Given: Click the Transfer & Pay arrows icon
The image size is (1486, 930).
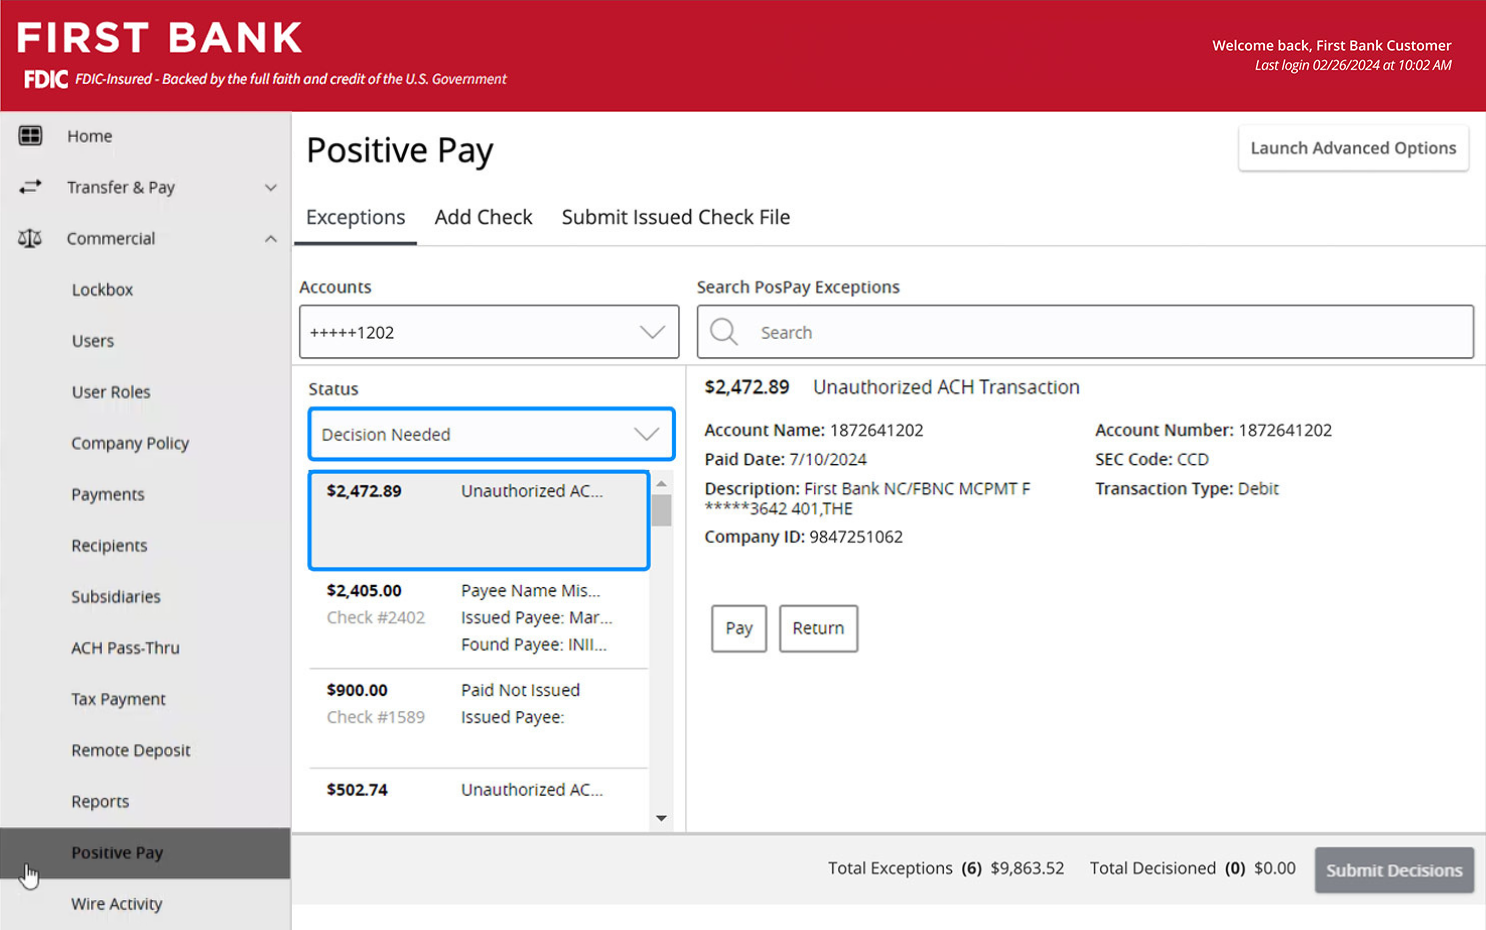Looking at the screenshot, I should (30, 187).
